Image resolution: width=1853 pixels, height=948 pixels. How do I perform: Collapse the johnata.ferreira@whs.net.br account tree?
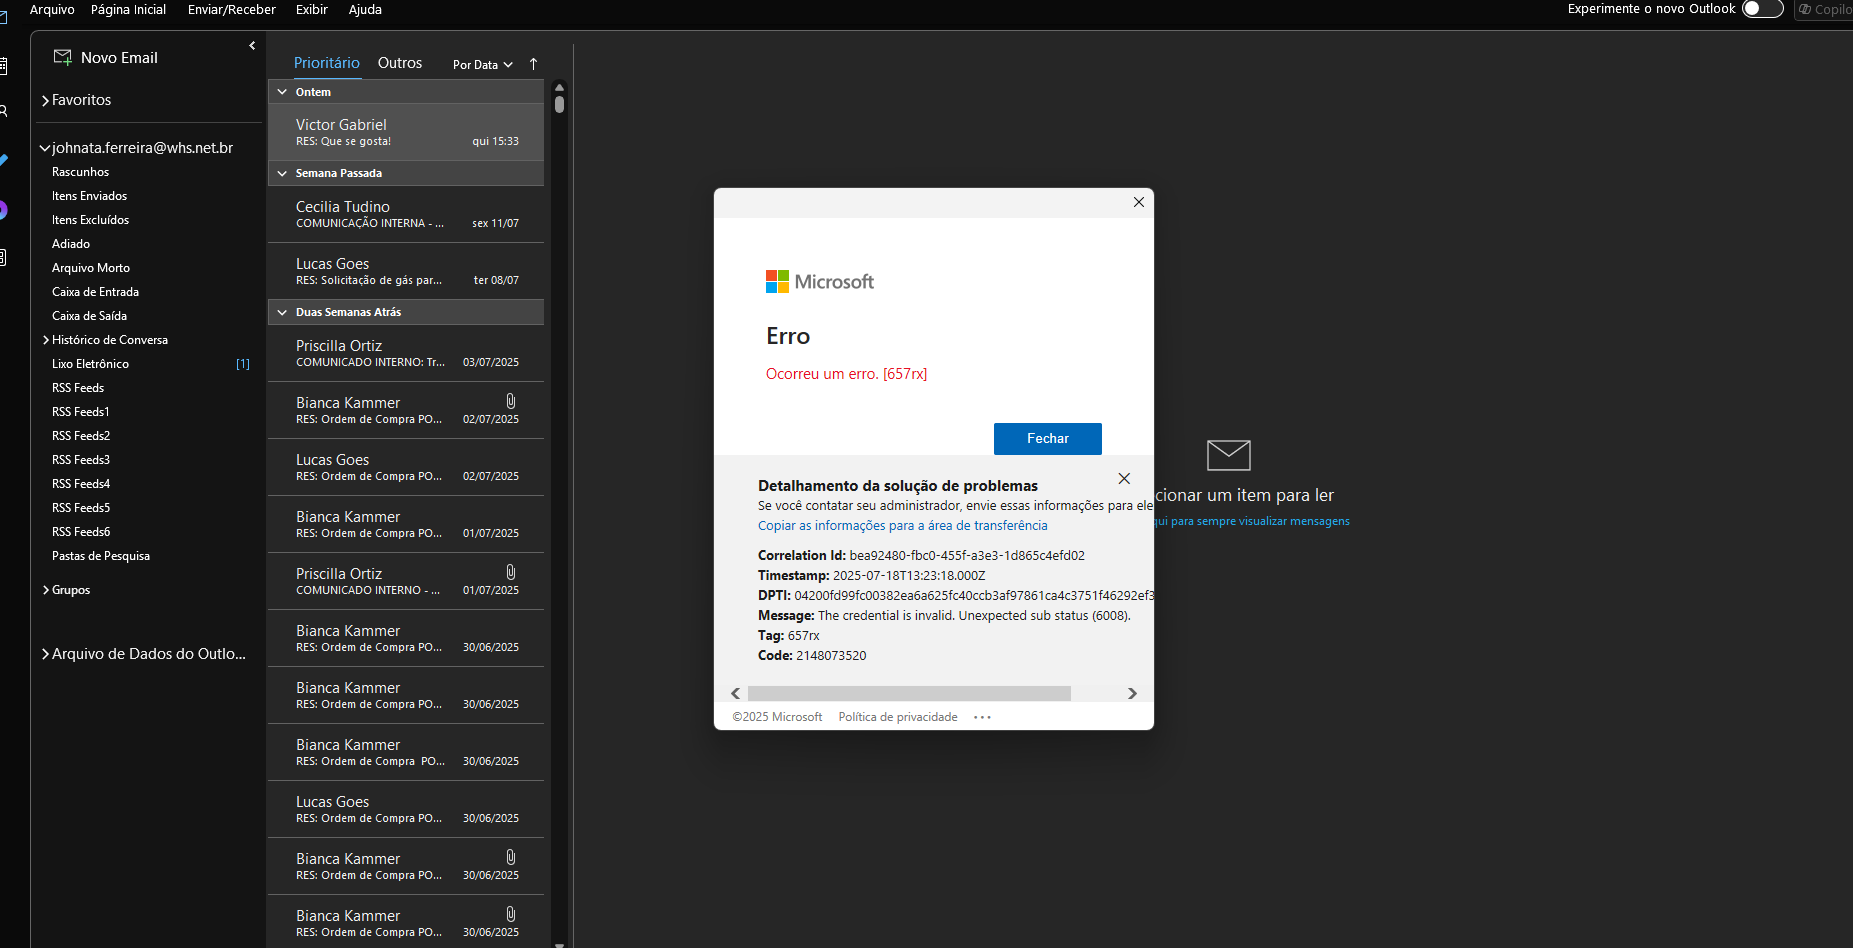45,148
